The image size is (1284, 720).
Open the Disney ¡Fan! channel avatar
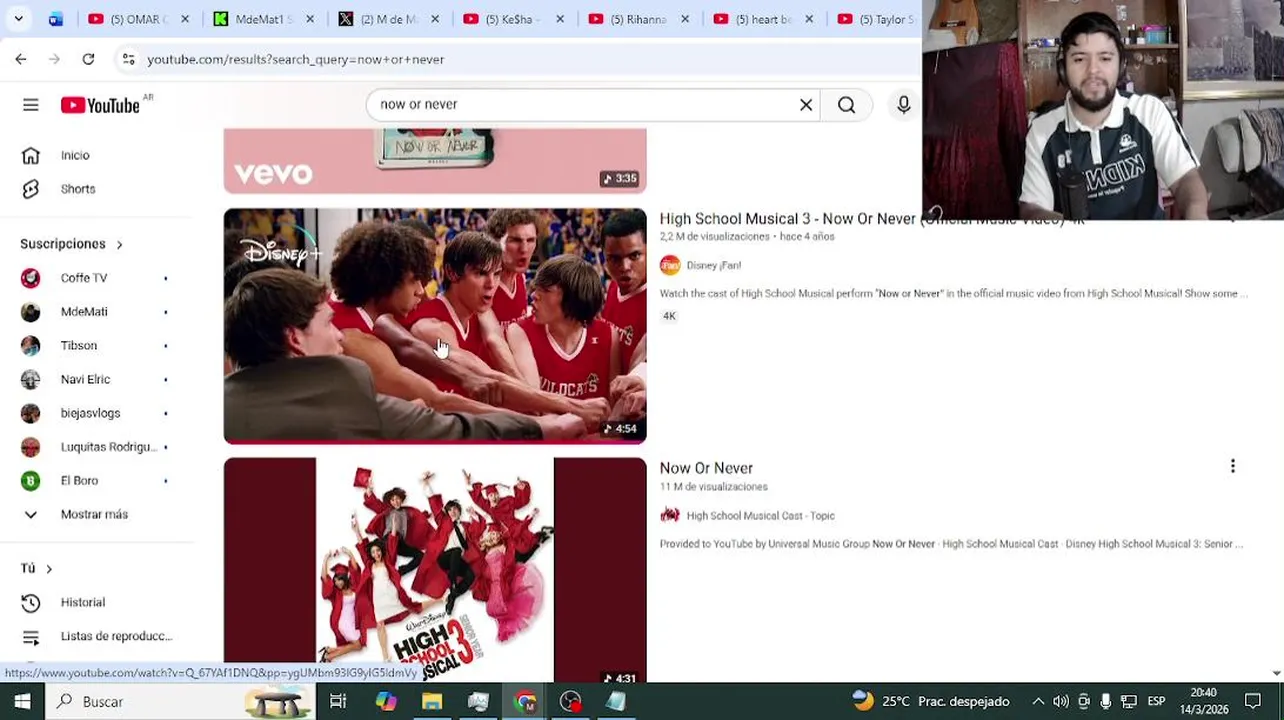point(670,265)
